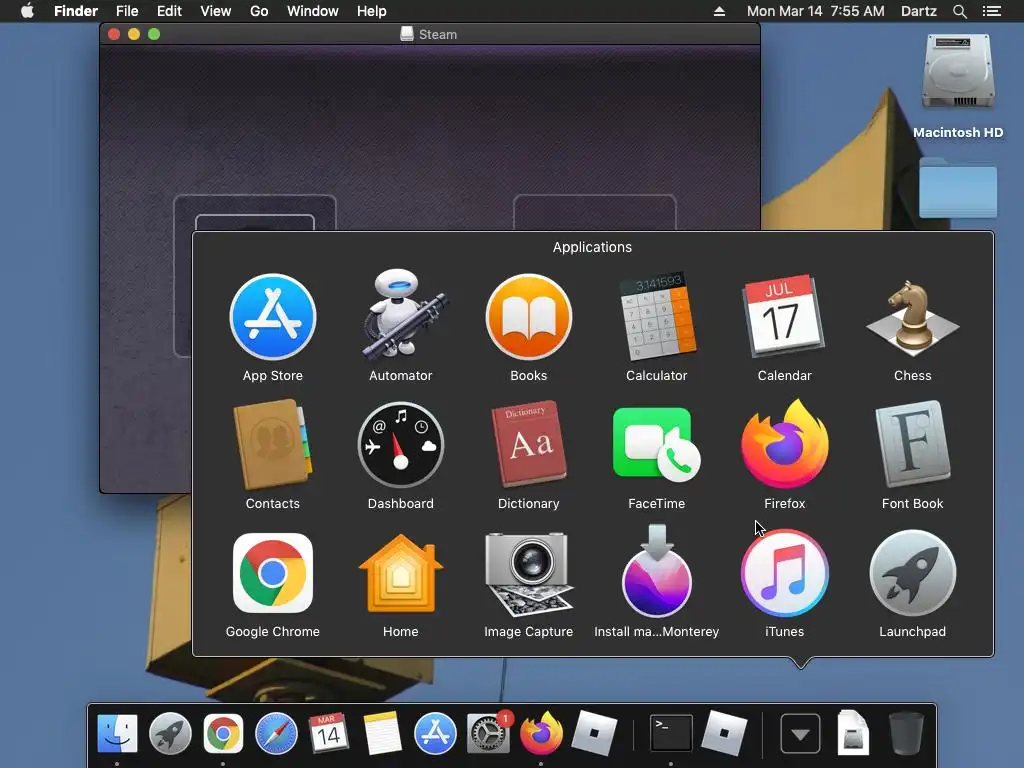
Task: Launch FaceTime from Applications stack
Action: [x=656, y=445]
